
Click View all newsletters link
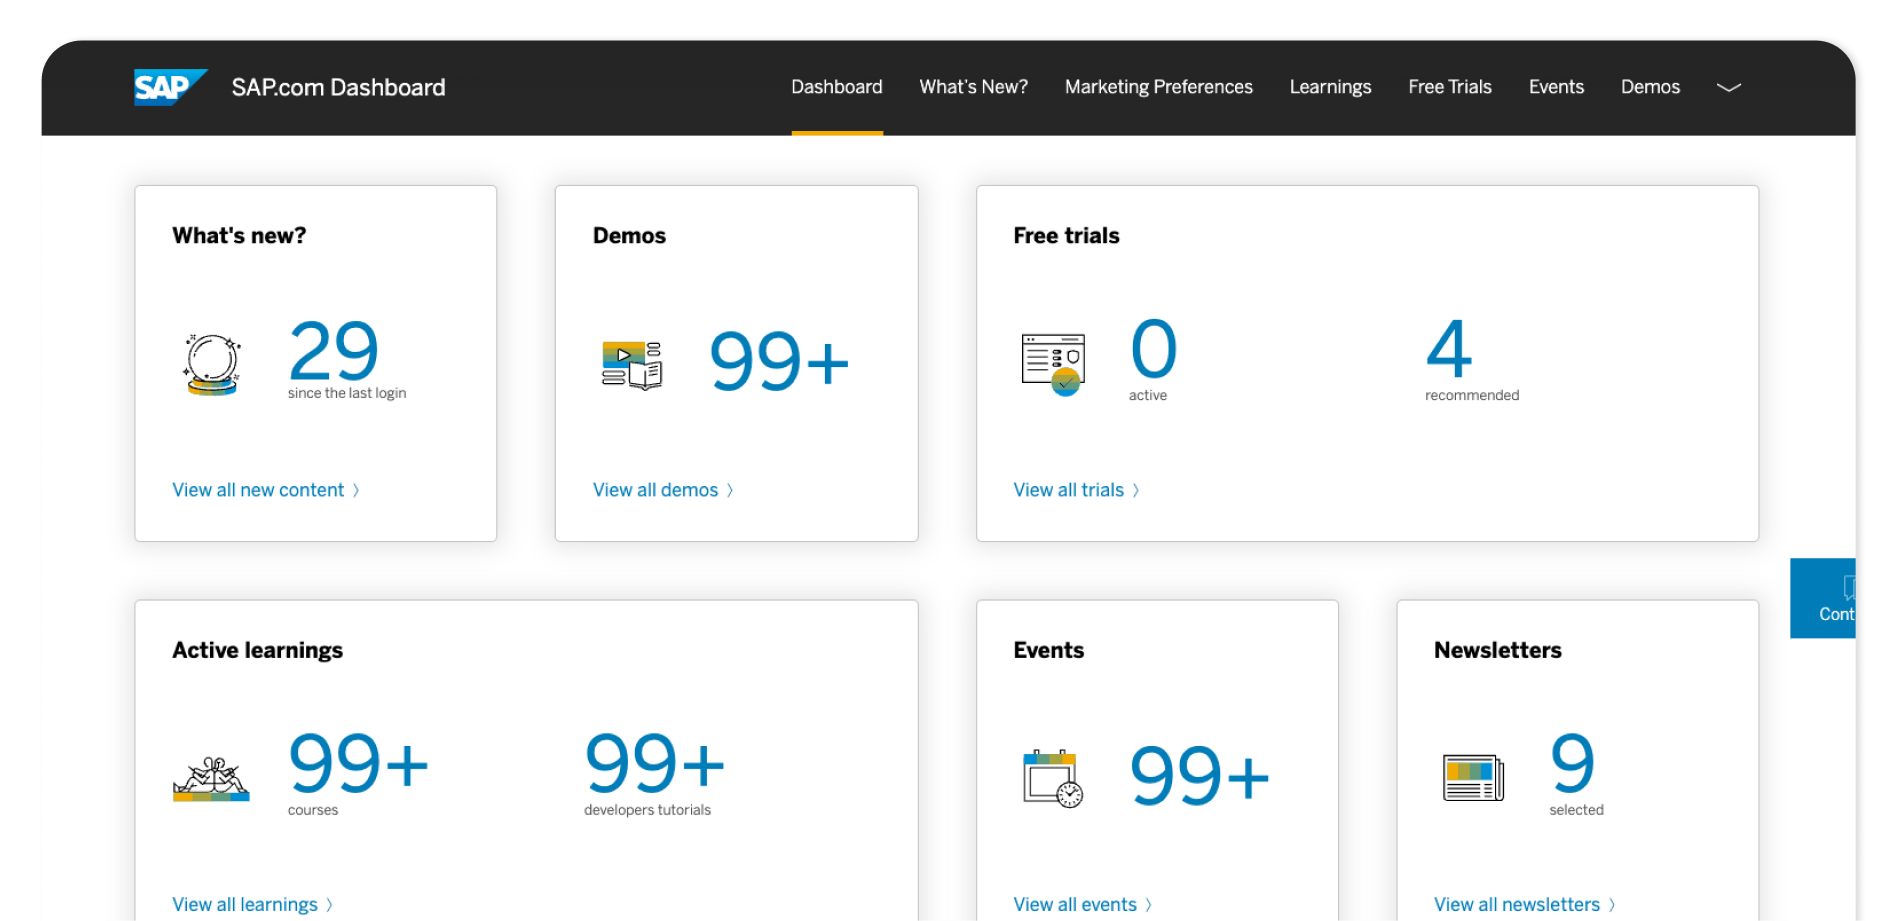1525,905
